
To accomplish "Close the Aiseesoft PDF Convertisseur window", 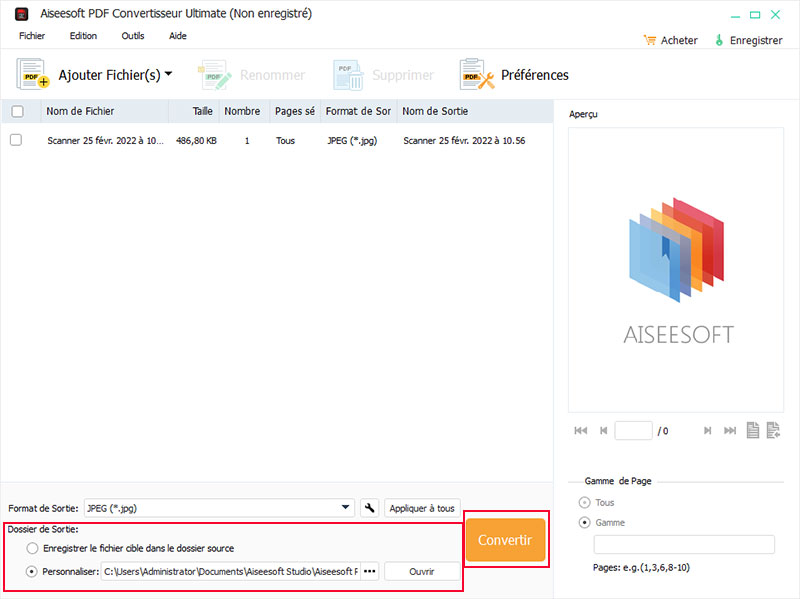I will (x=776, y=14).
